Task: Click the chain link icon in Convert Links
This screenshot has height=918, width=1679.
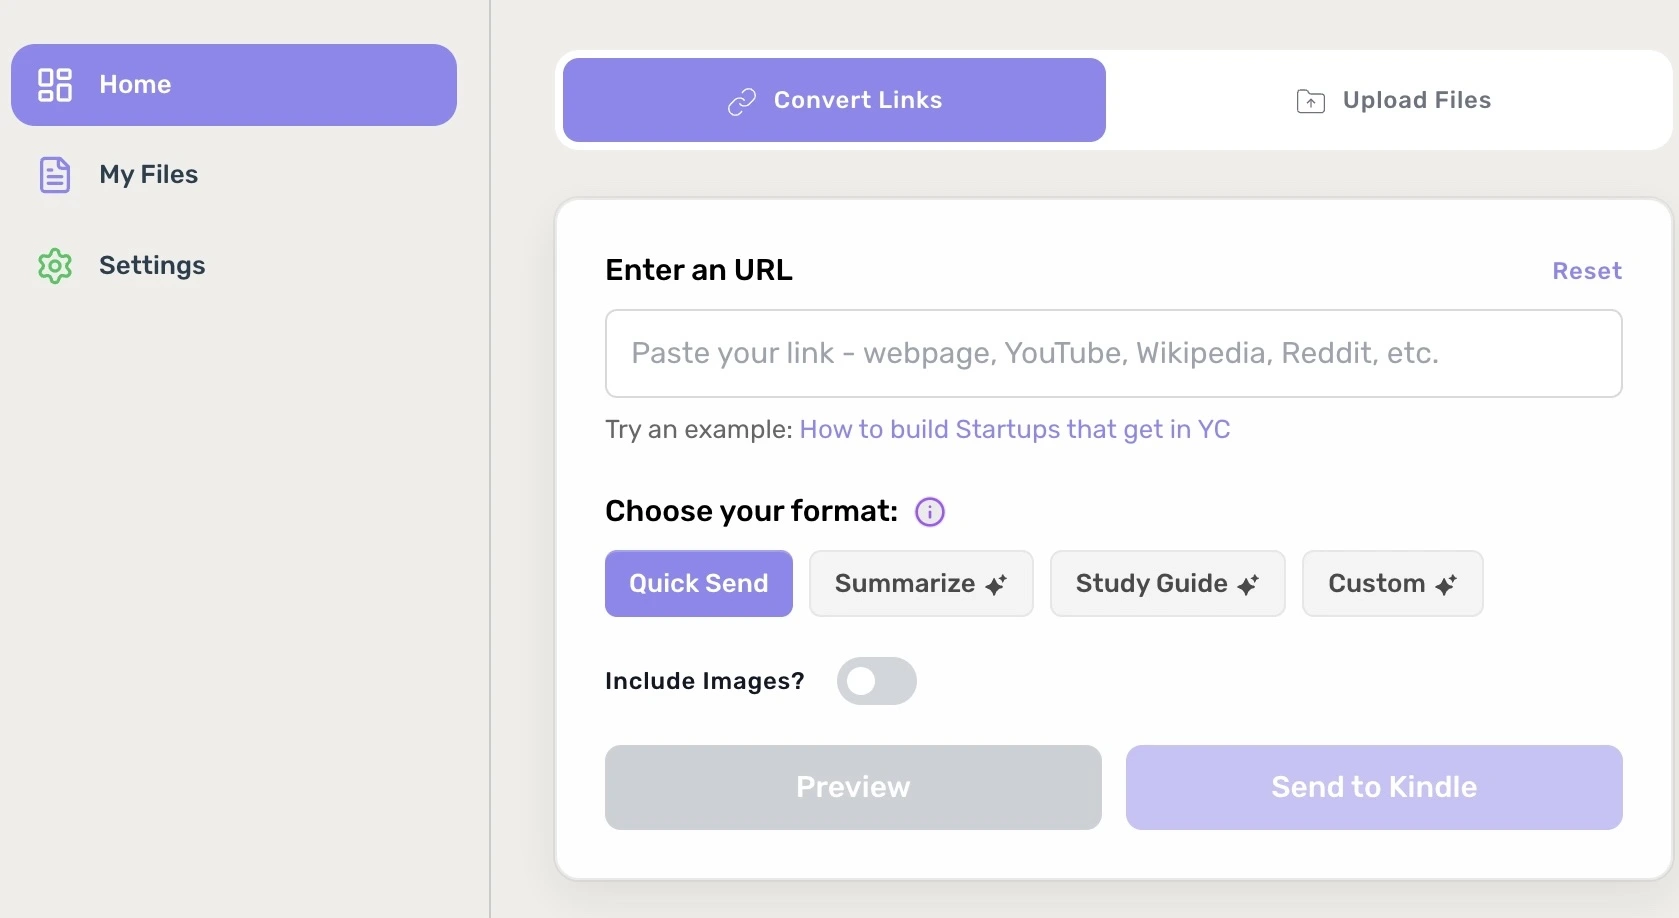Action: click(742, 101)
